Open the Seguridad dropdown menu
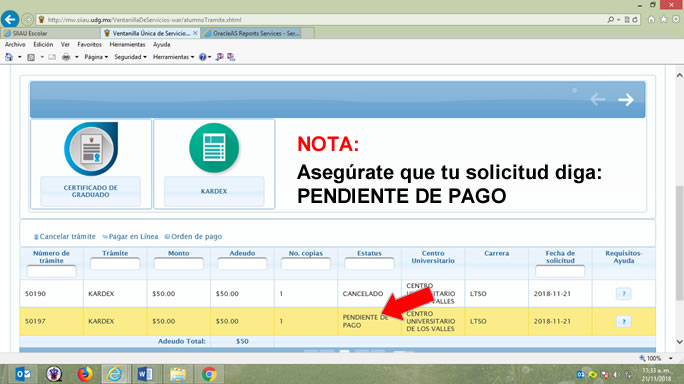Viewport: 684px width, 384px height. 130,57
